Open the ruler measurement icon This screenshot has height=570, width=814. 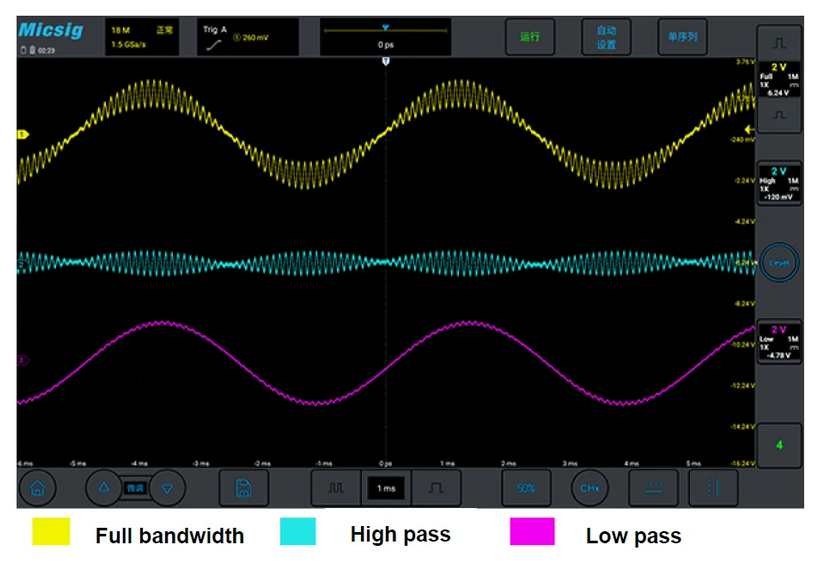[x=652, y=488]
